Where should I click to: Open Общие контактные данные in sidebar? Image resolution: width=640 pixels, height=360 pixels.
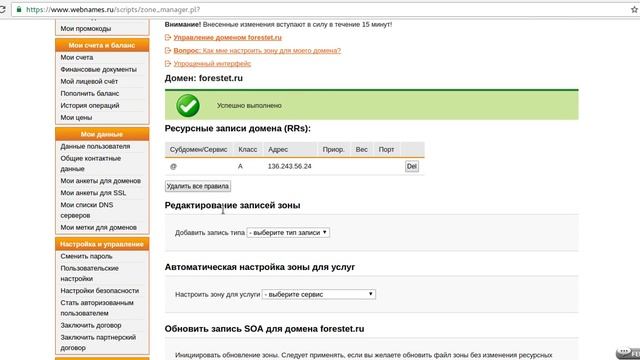[x=91, y=163]
